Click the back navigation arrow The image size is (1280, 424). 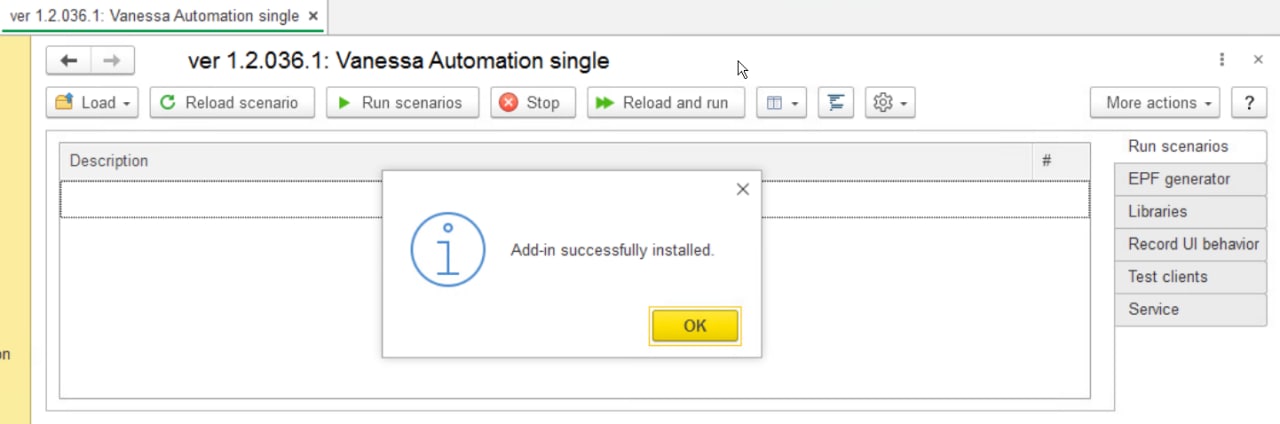pyautogui.click(x=69, y=61)
